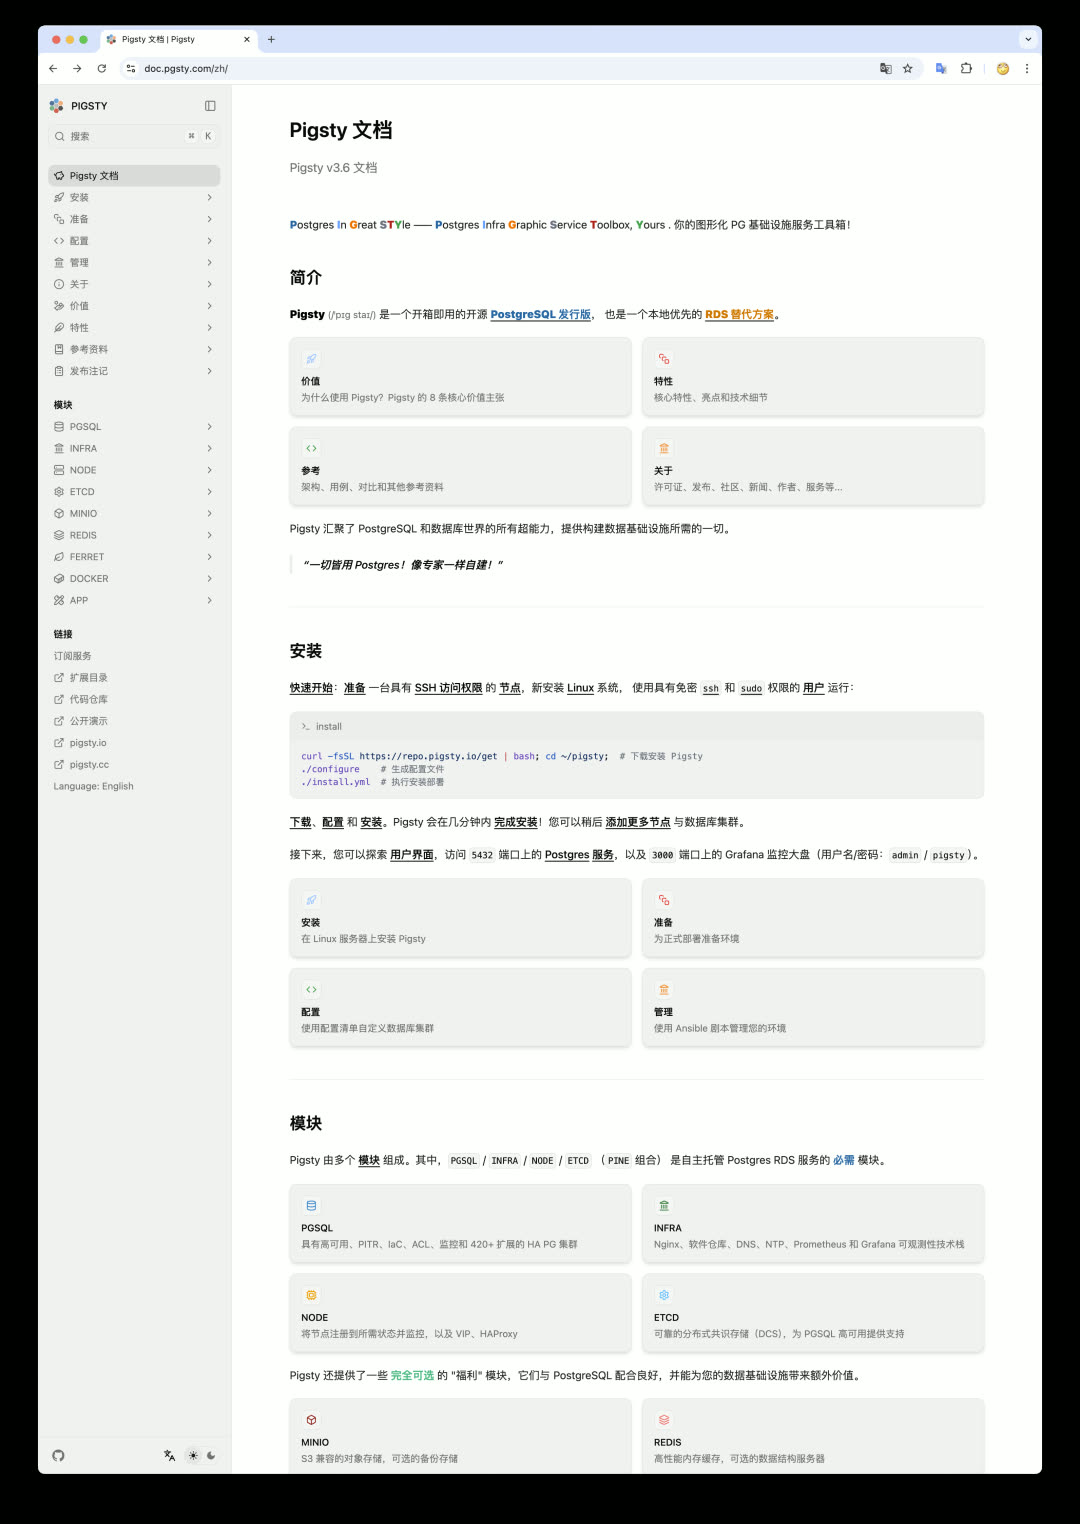
Task: Open the browser extensions puzzle icon
Action: pyautogui.click(x=966, y=69)
